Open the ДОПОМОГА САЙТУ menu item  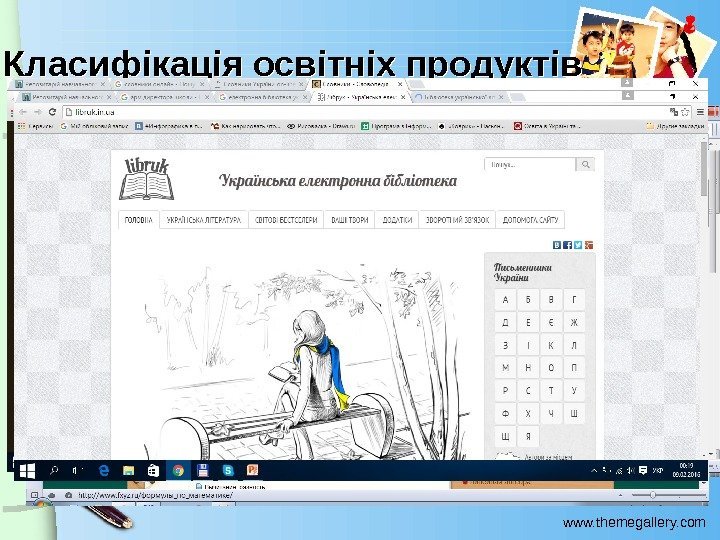click(530, 220)
